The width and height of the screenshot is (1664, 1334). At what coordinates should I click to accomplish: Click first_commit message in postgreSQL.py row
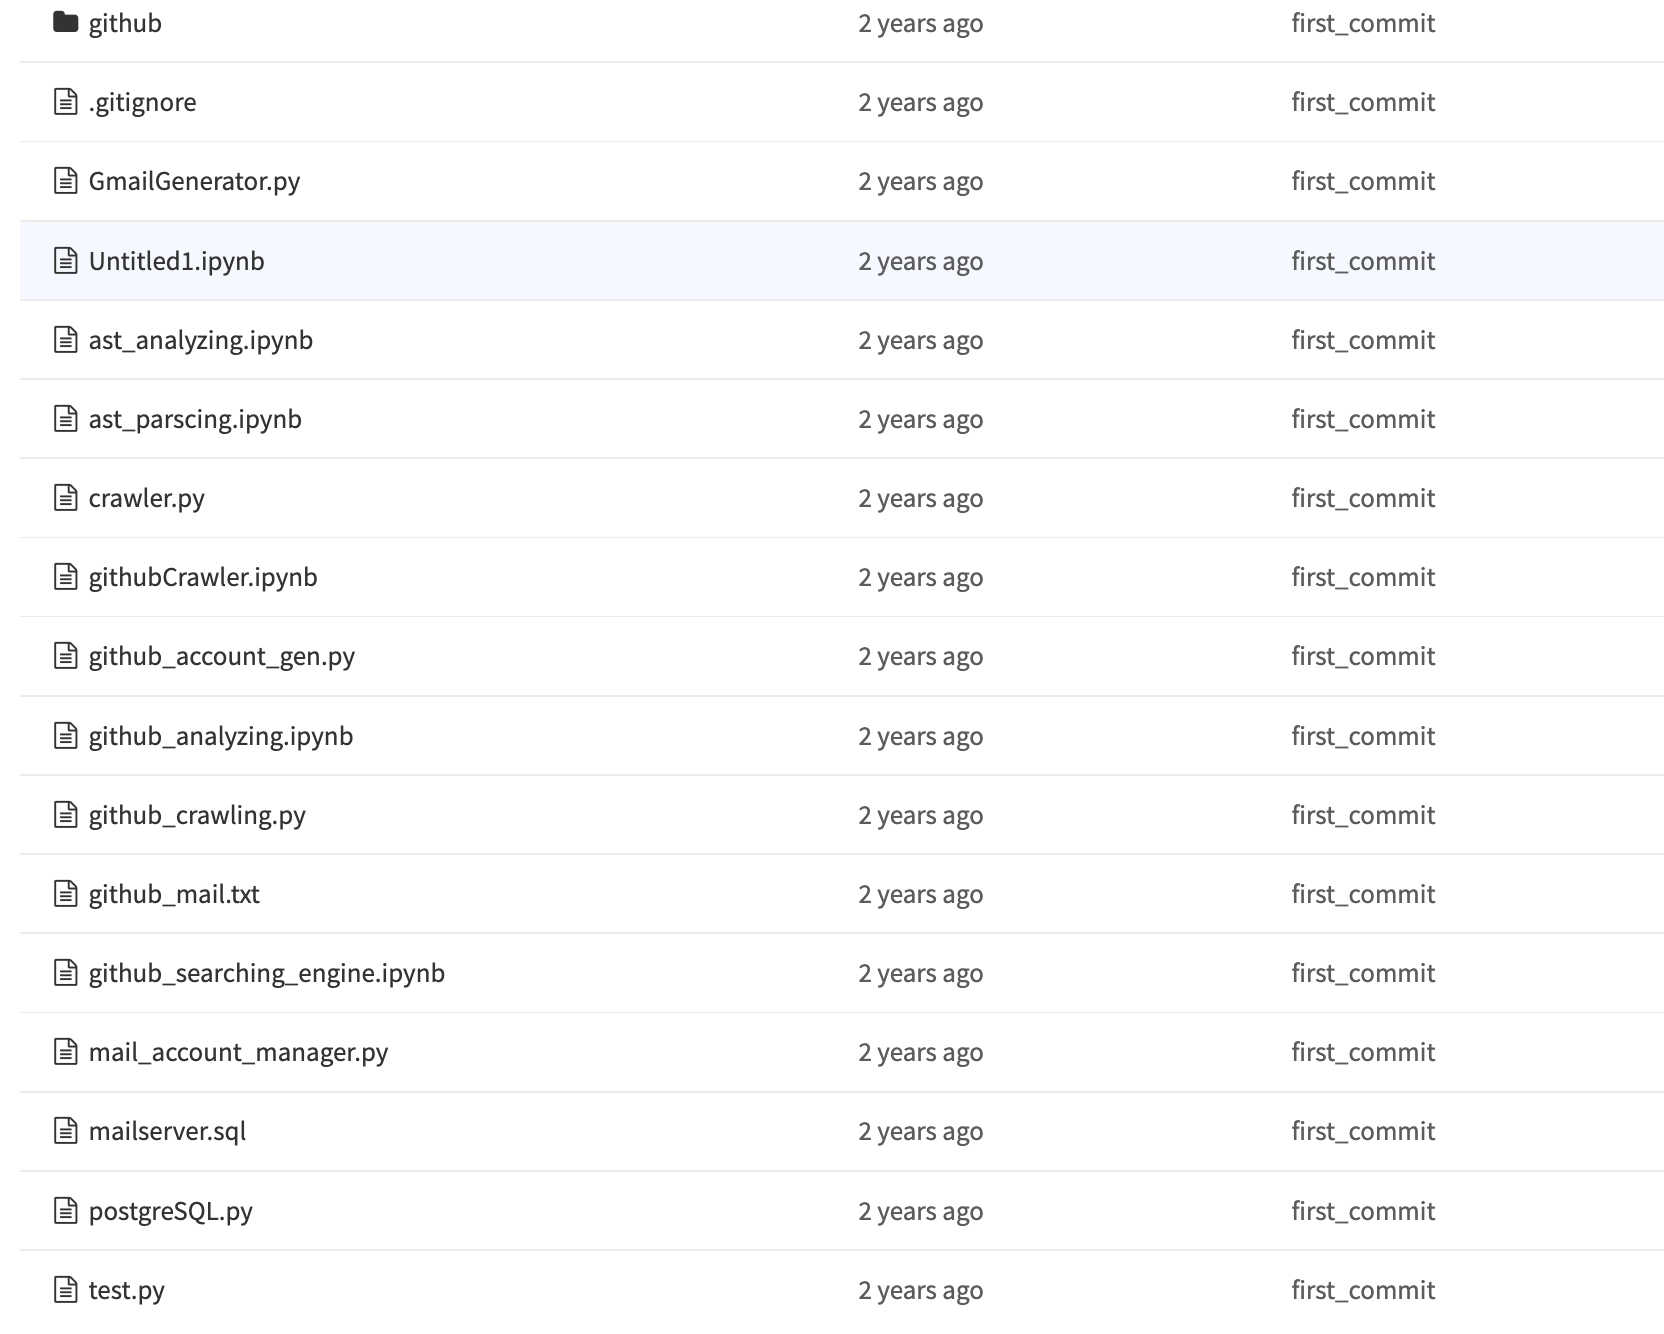click(1363, 1211)
